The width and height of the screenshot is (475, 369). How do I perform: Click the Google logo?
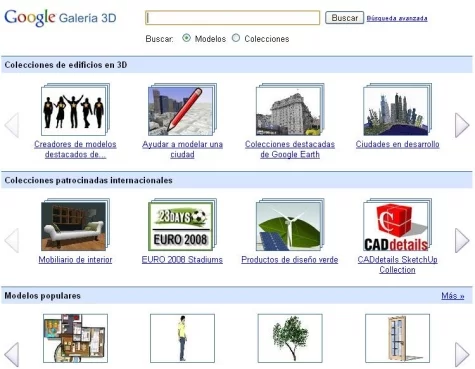pyautogui.click(x=30, y=18)
